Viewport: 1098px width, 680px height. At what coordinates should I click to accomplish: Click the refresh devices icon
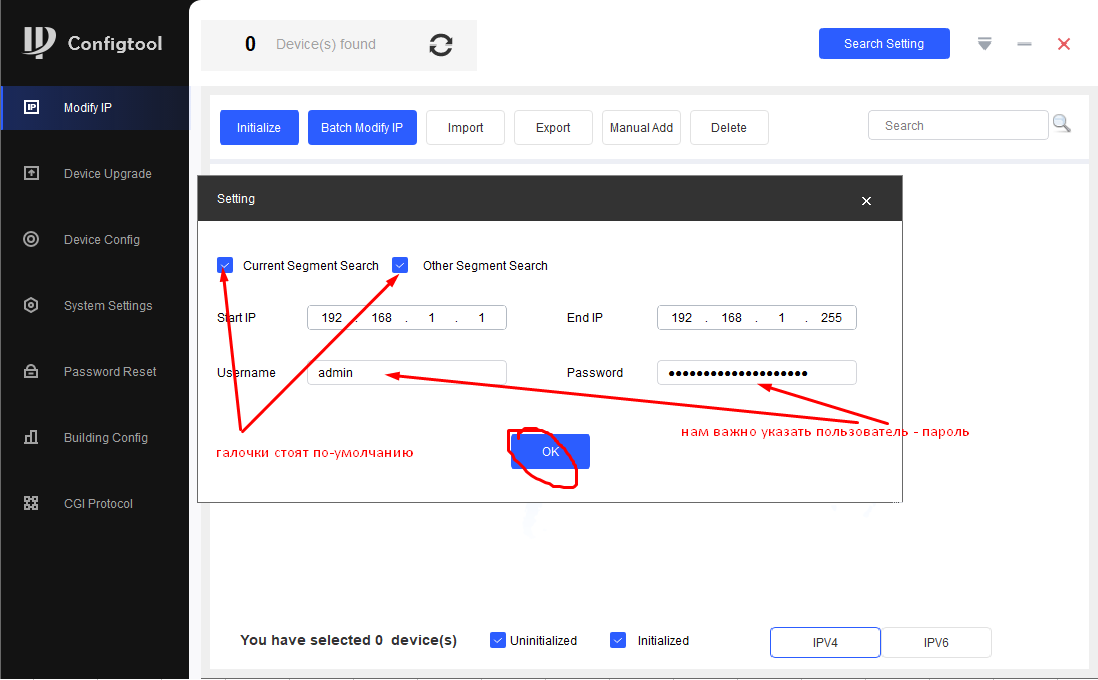point(440,45)
